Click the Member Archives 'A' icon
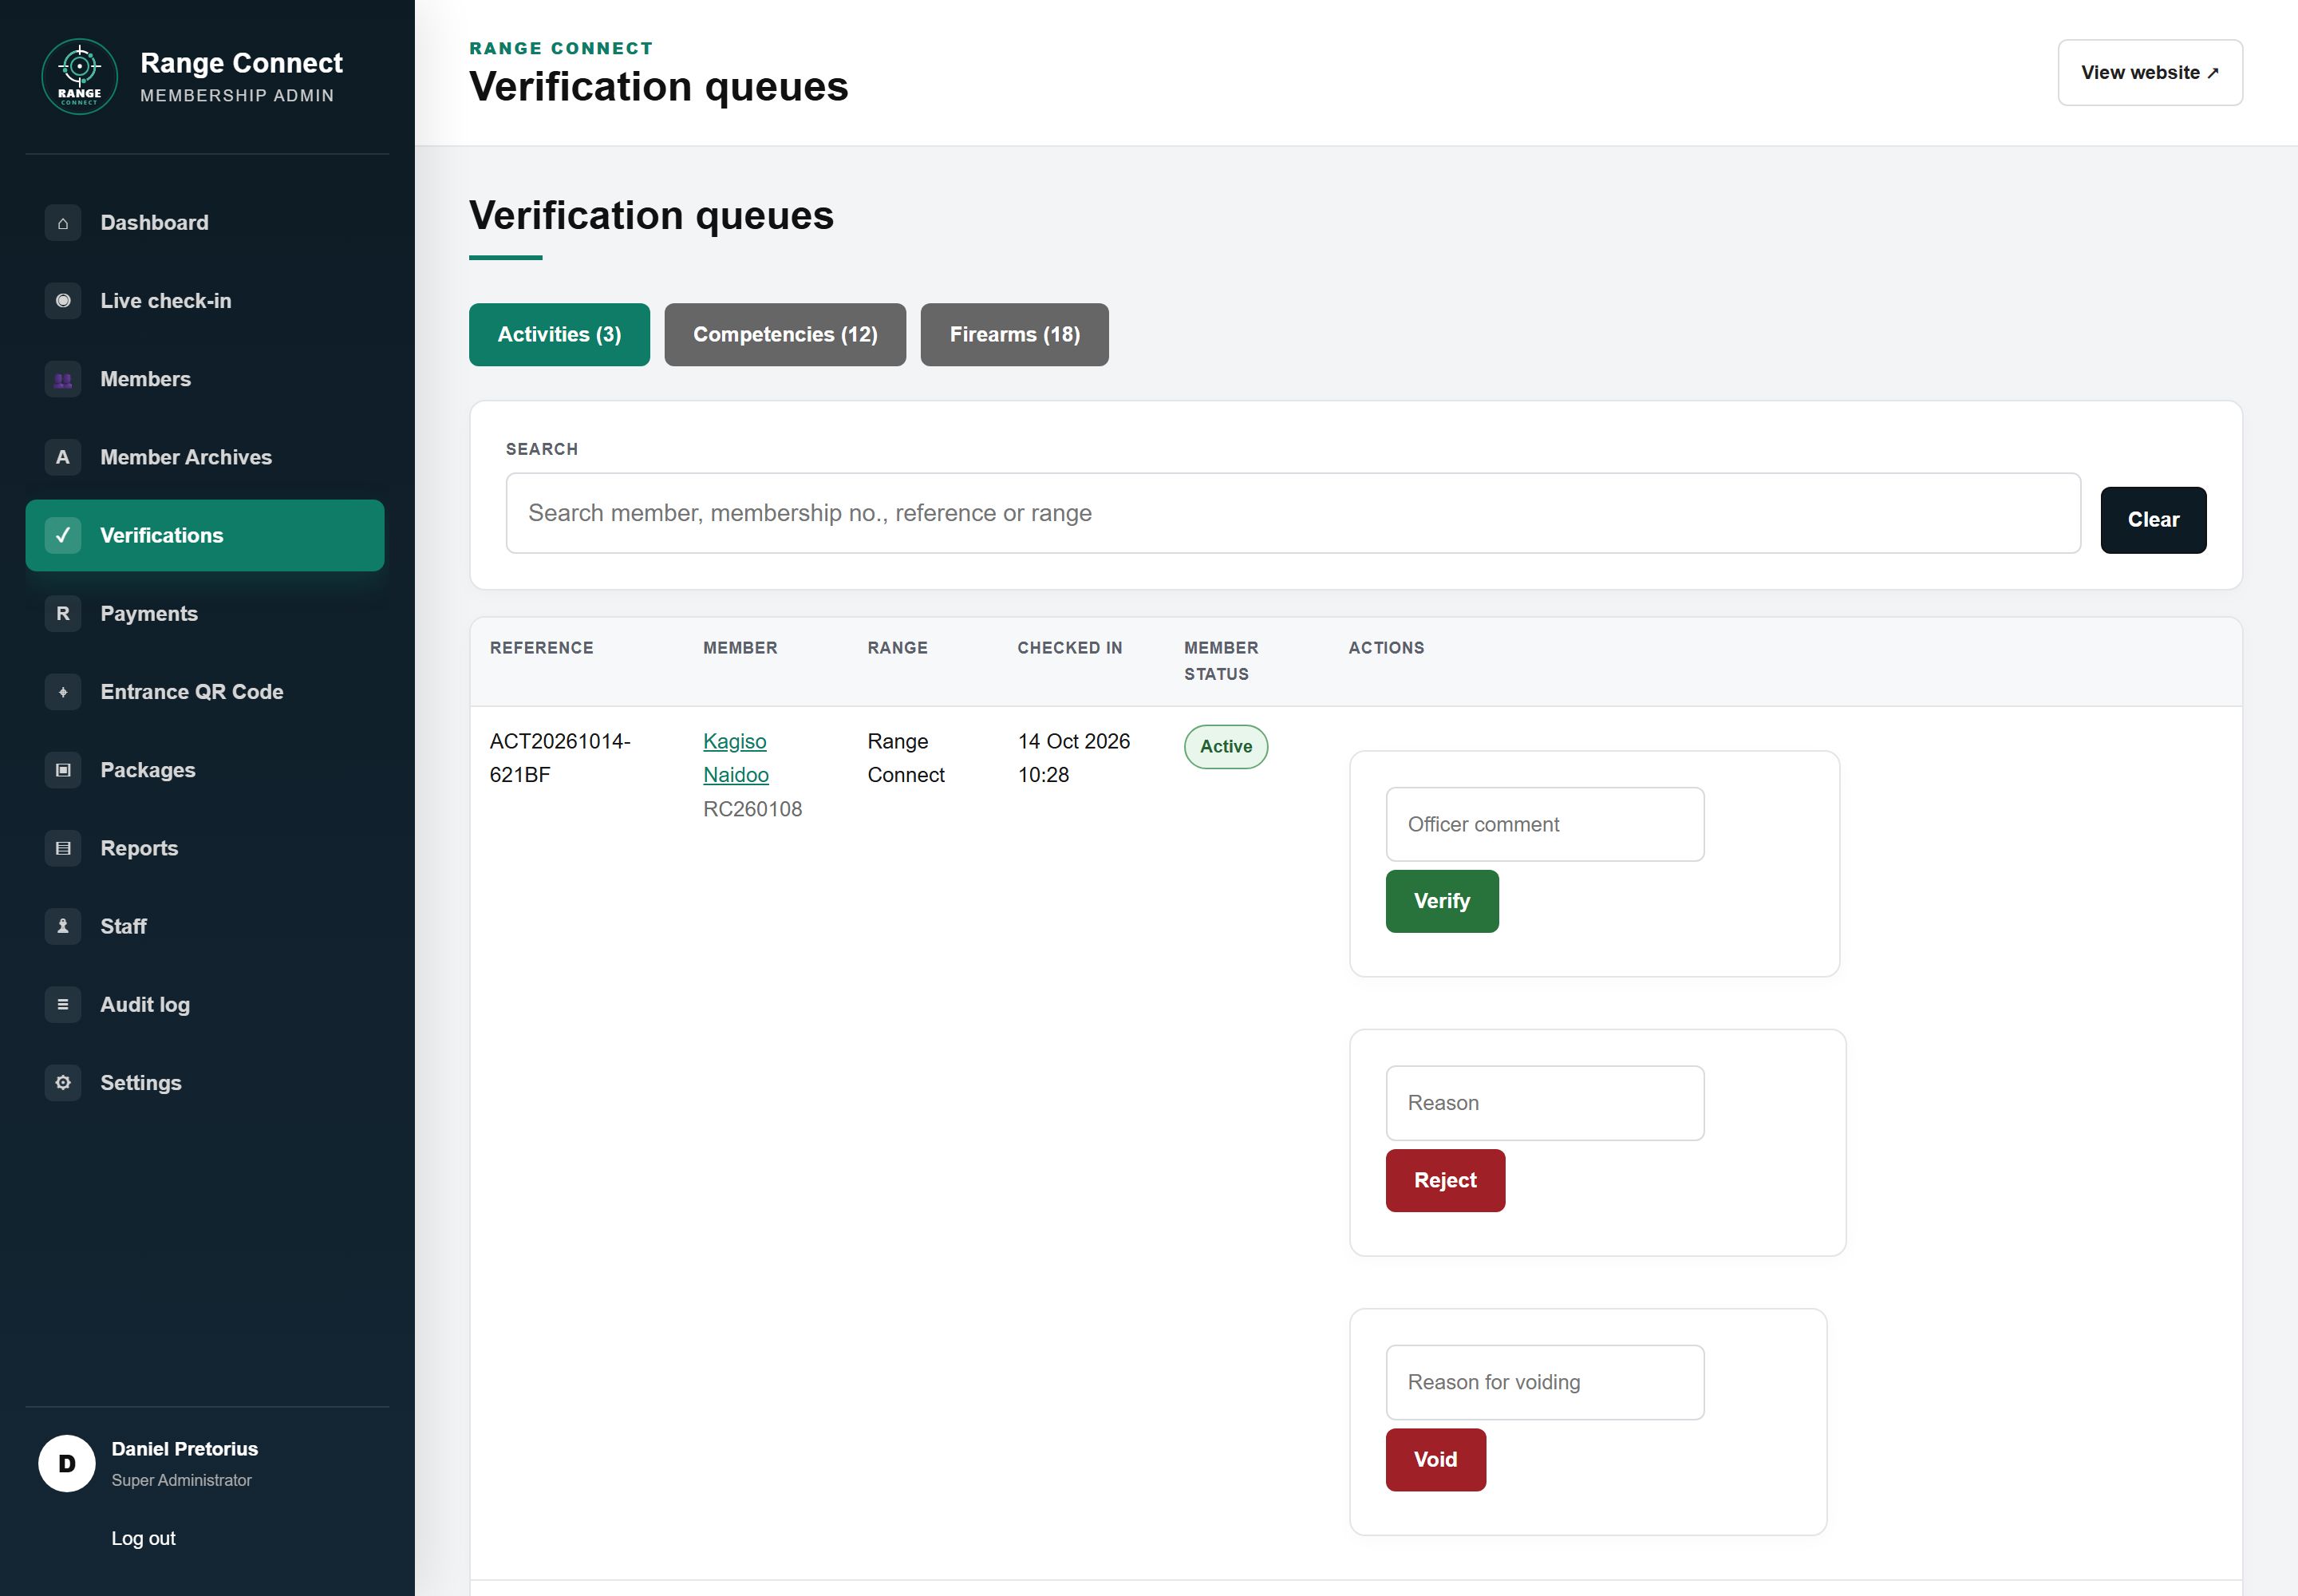2298x1596 pixels. 63,457
